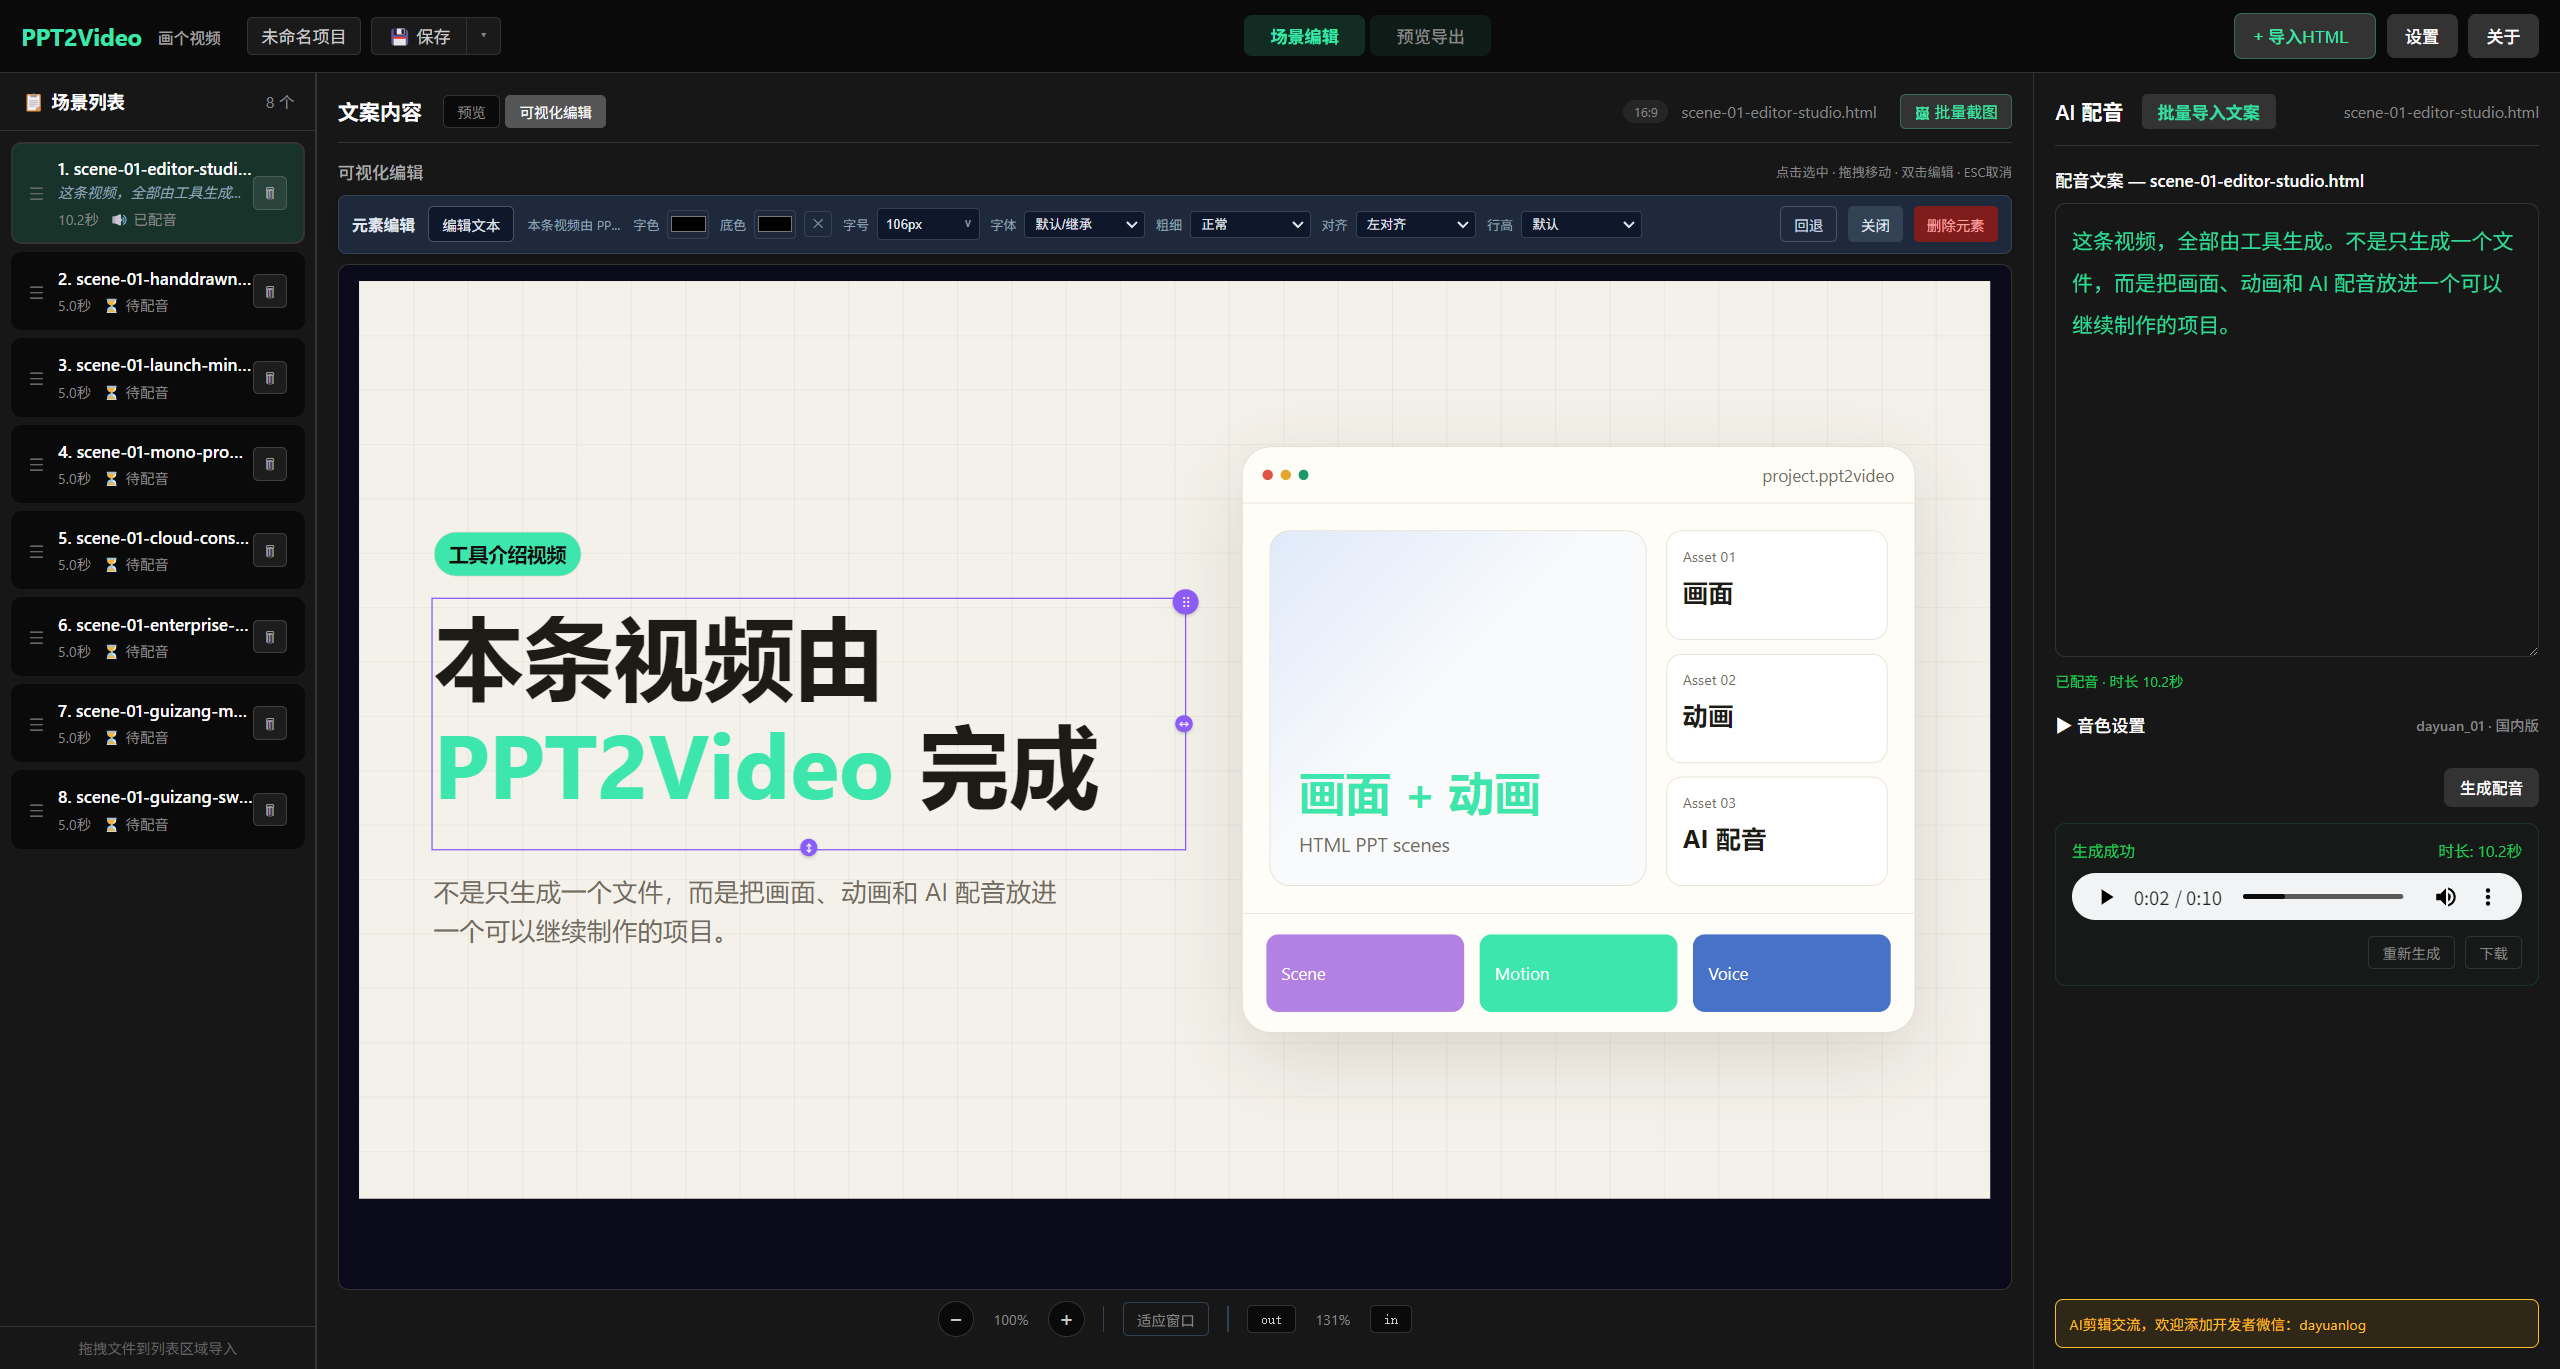This screenshot has height=1369, width=2560.
Task: Switch to the scene editing tab
Action: click(x=1304, y=36)
